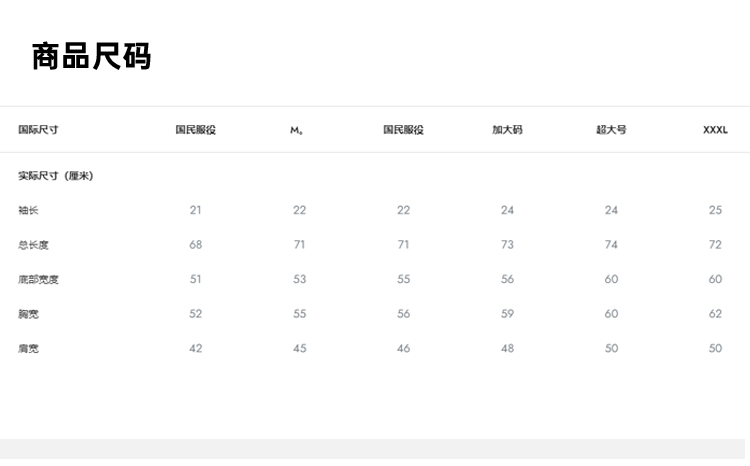Select the 总长度 value 68
The image size is (750, 466).
[x=195, y=245]
